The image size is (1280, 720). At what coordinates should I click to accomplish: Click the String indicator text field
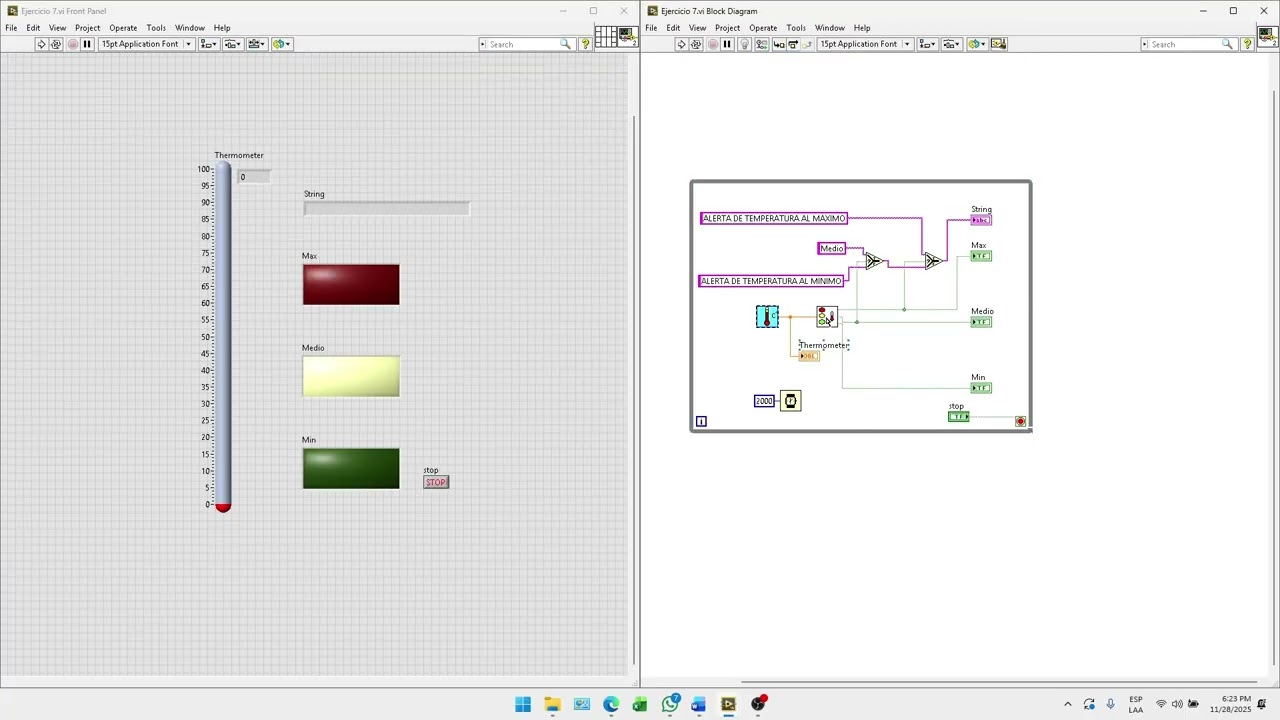(x=386, y=208)
